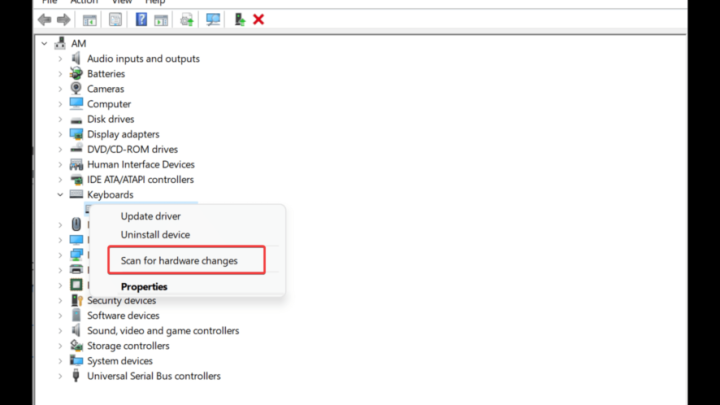Viewport: 720px width, 405px height.
Task: Expand the Computer category
Action: click(x=60, y=104)
